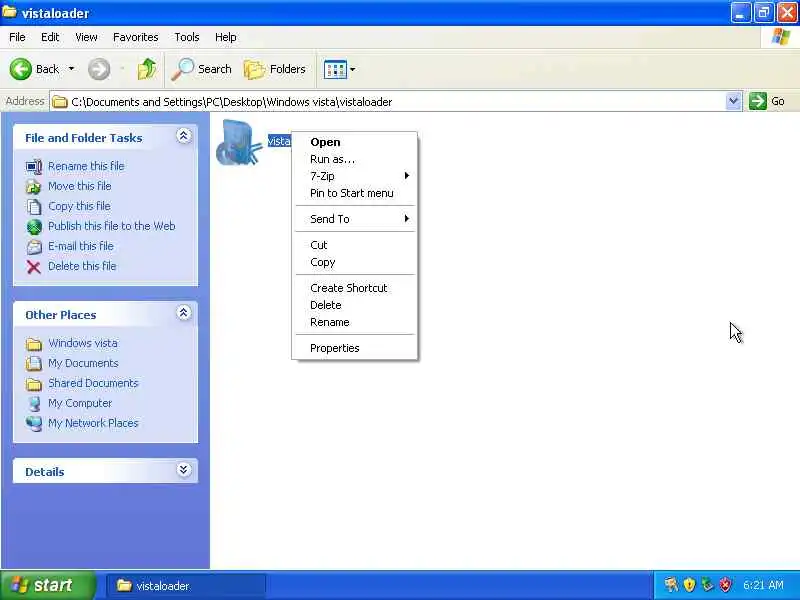Click the red shield tray icon
The image size is (800, 600).
click(725, 585)
